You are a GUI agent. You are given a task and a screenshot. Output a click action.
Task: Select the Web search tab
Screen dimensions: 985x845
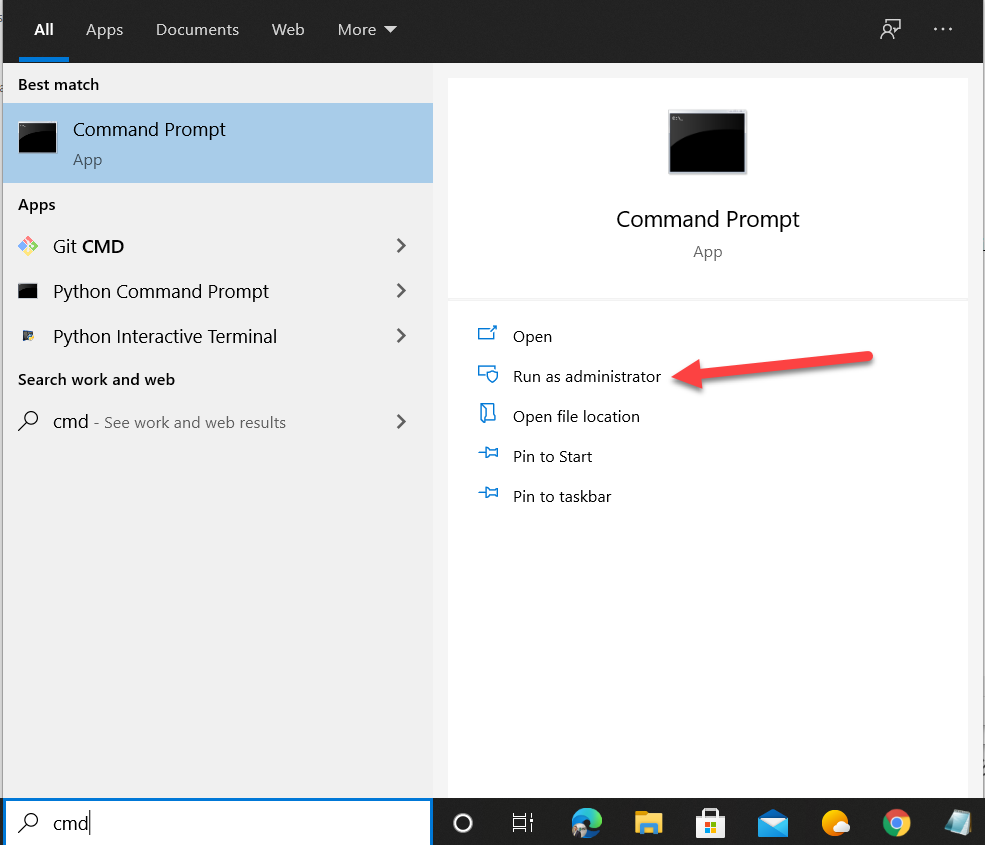pos(288,30)
